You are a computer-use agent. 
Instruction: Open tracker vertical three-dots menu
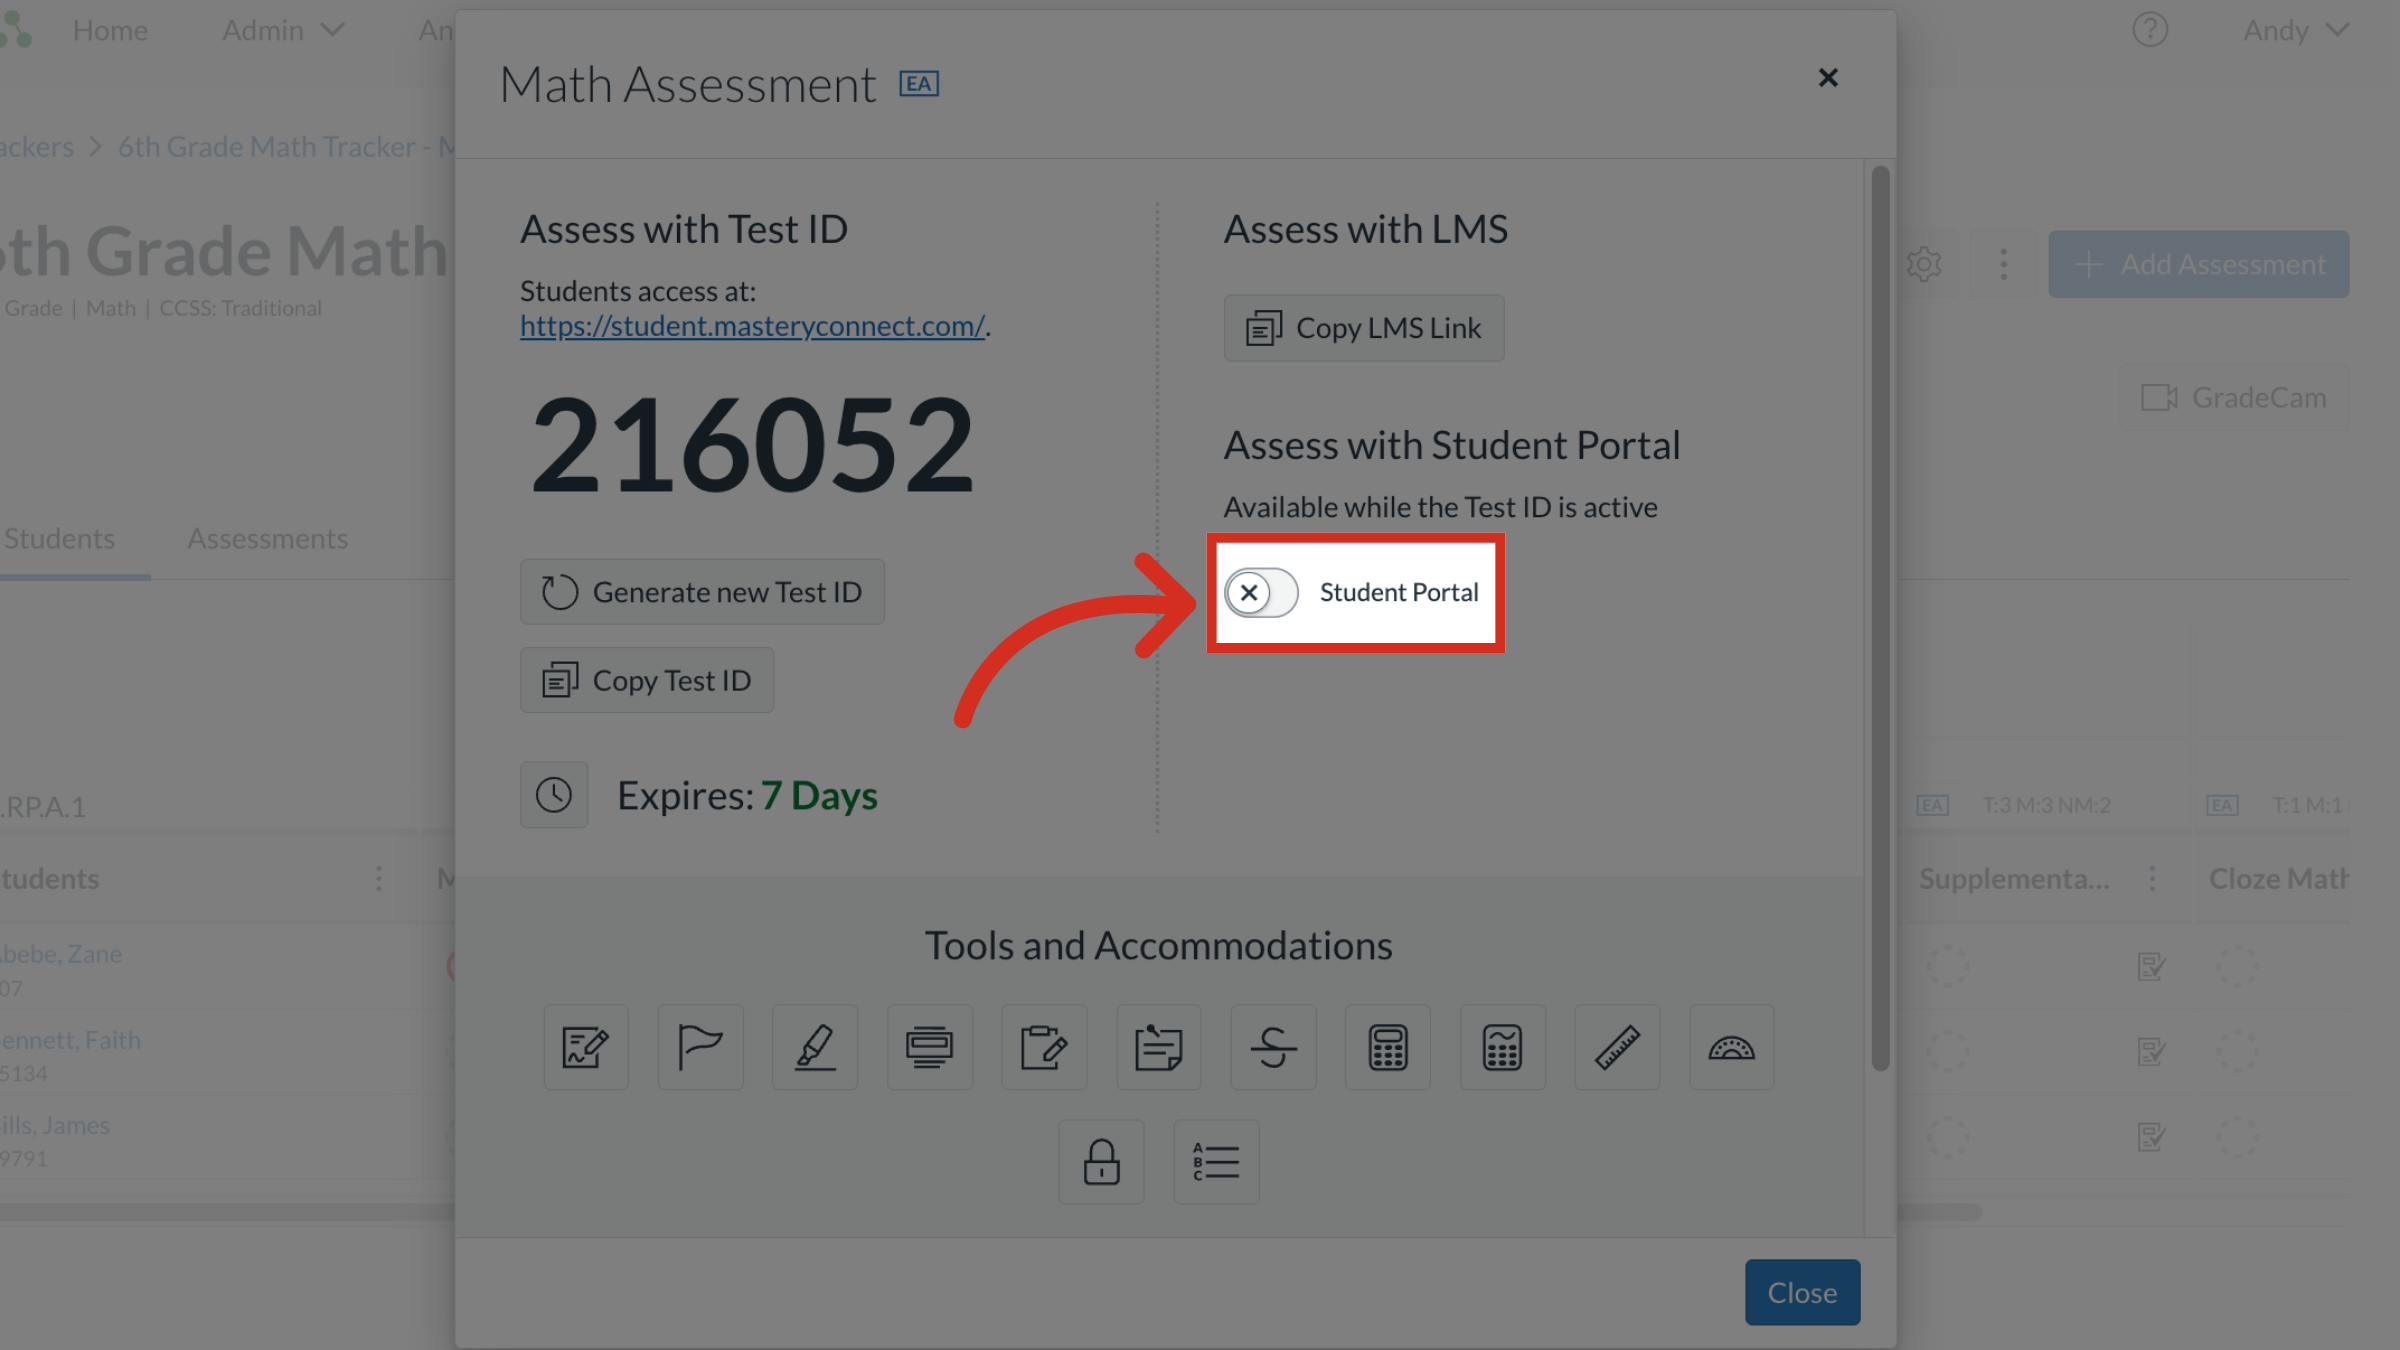point(2003,264)
